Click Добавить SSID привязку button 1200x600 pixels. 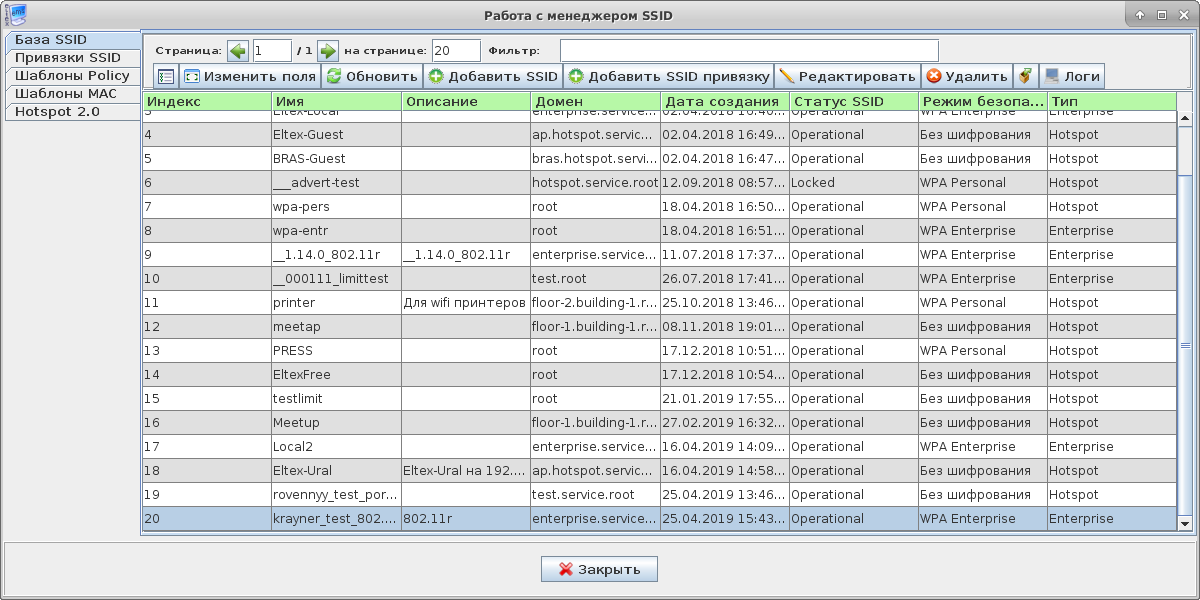(669, 76)
